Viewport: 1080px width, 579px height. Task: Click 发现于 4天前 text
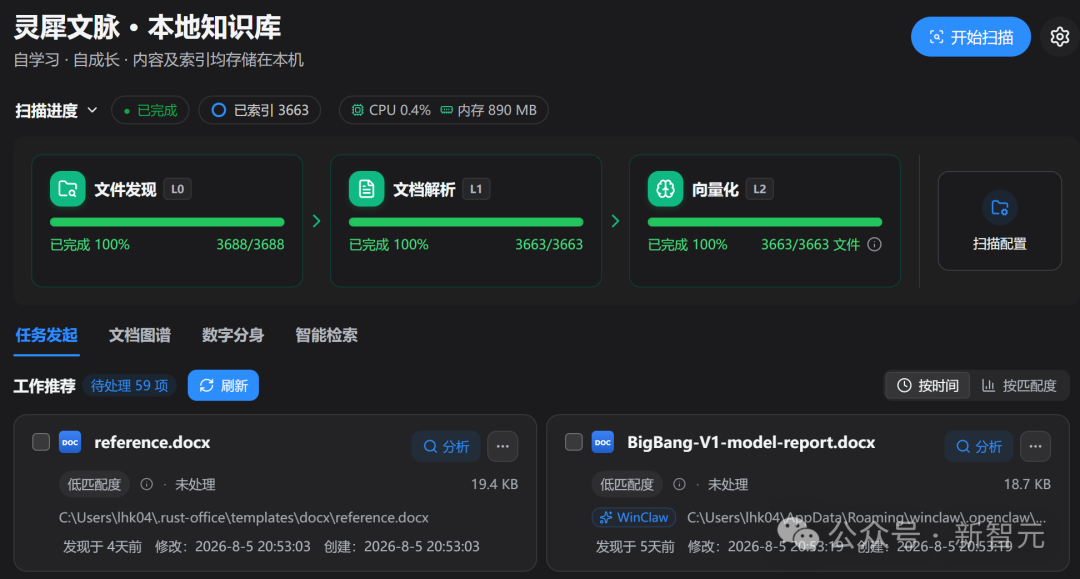click(103, 547)
